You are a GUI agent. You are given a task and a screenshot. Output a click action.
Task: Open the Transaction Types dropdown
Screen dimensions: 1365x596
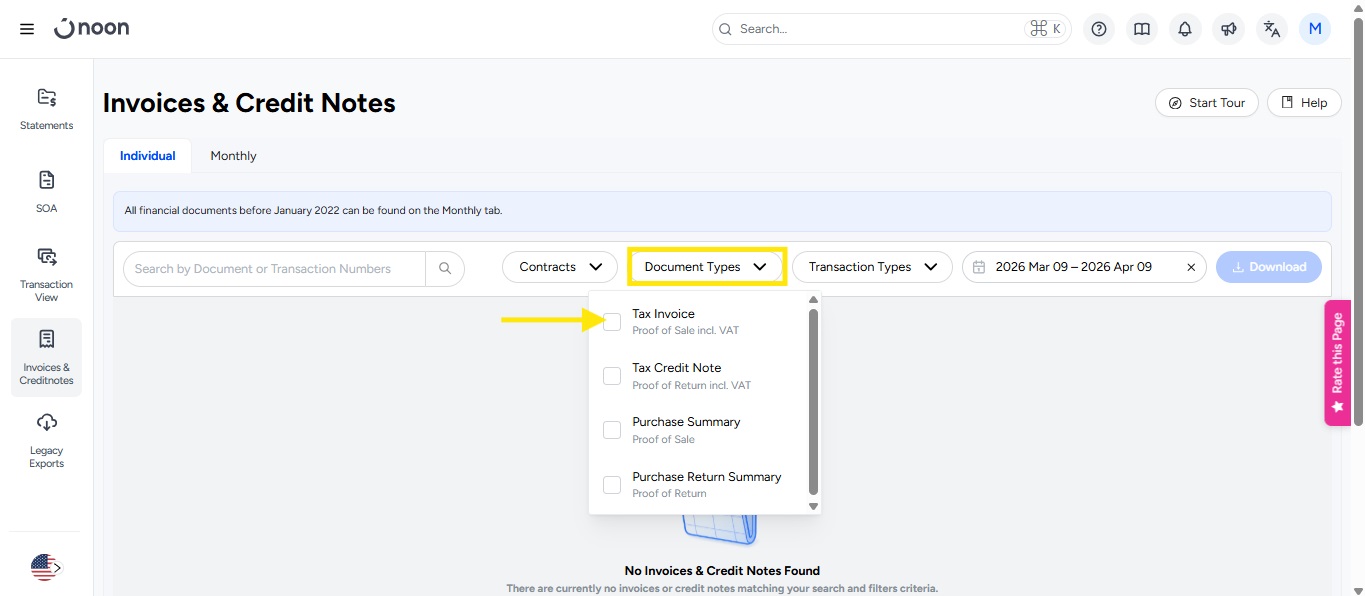pos(871,267)
